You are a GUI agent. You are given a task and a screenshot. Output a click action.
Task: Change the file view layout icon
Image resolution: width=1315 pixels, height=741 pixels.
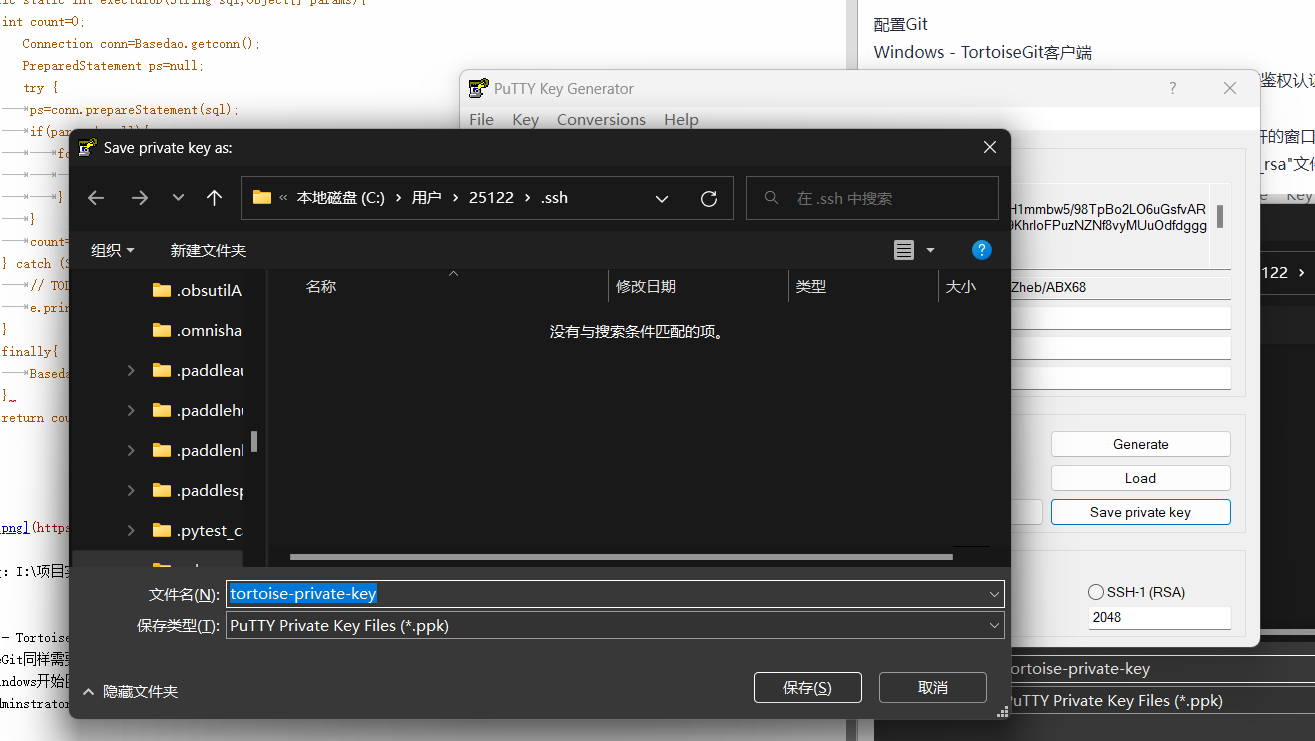coord(904,250)
